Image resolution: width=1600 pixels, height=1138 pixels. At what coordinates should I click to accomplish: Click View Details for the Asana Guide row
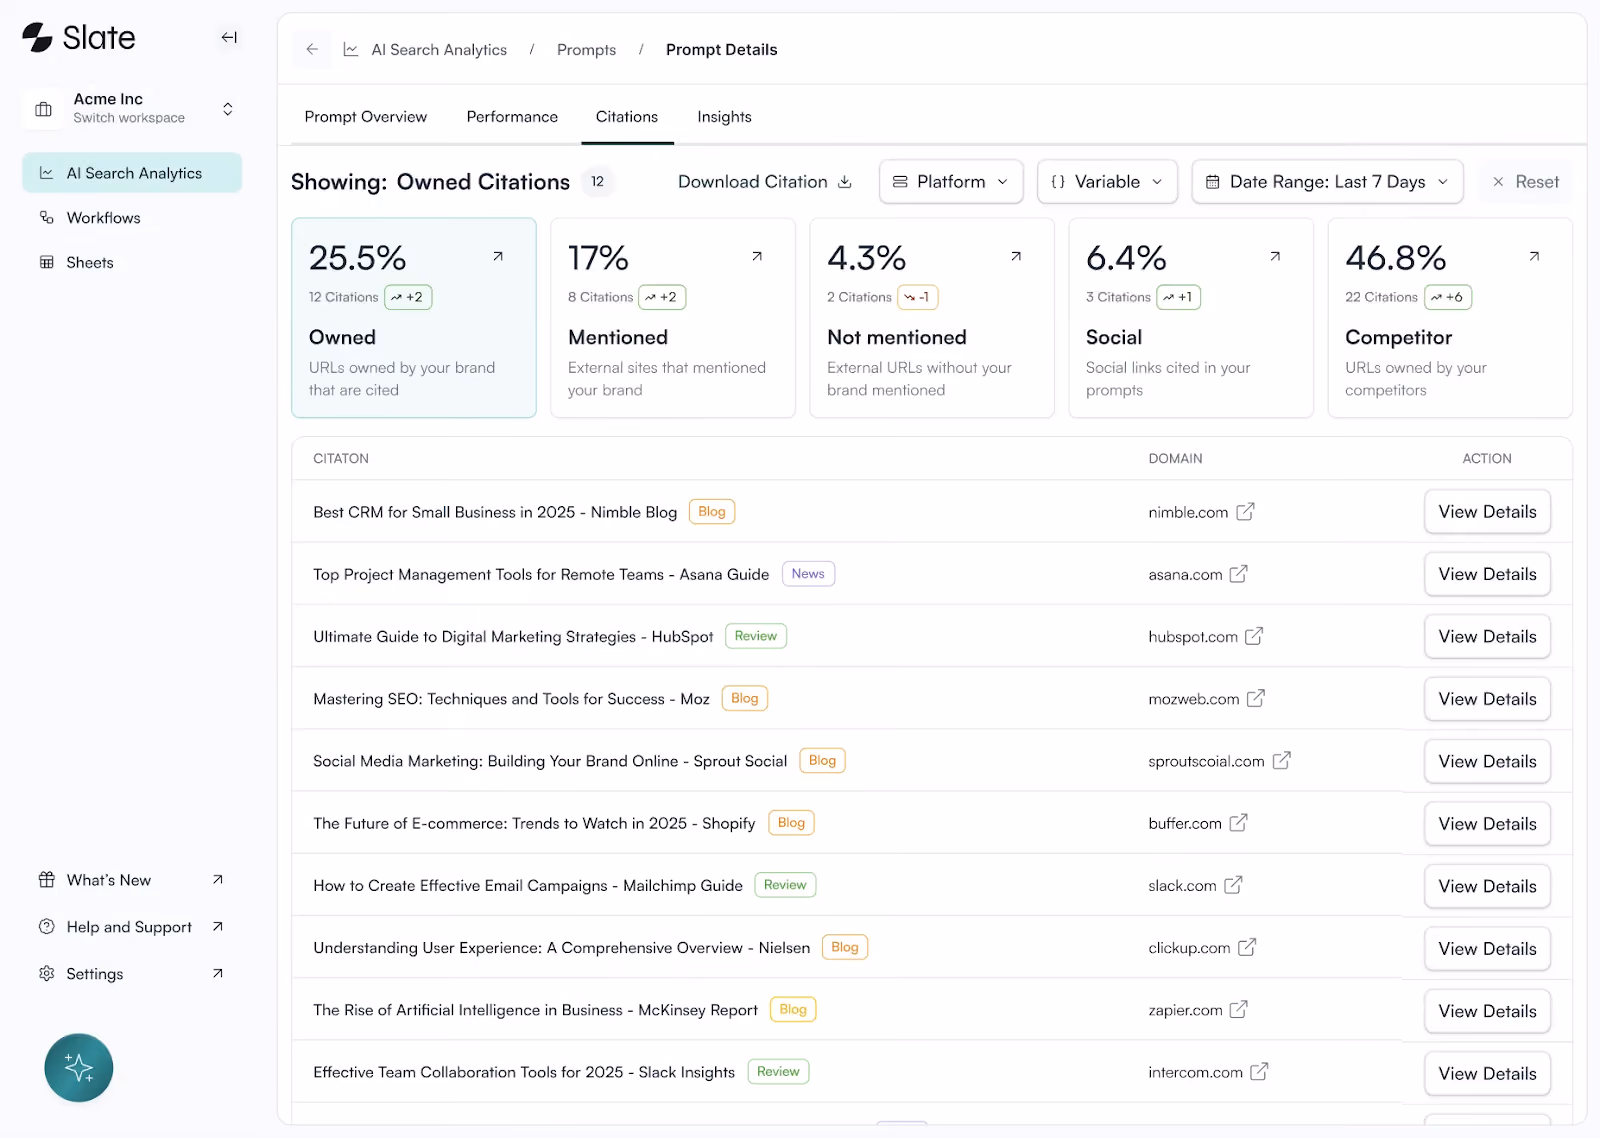[x=1487, y=574]
